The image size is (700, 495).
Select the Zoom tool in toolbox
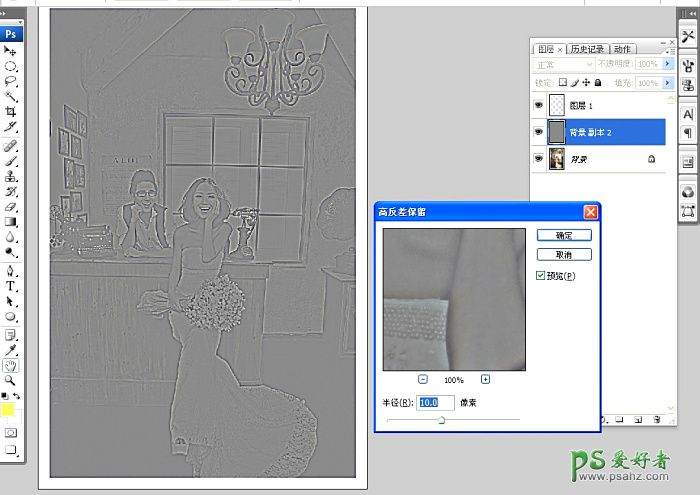pyautogui.click(x=11, y=380)
